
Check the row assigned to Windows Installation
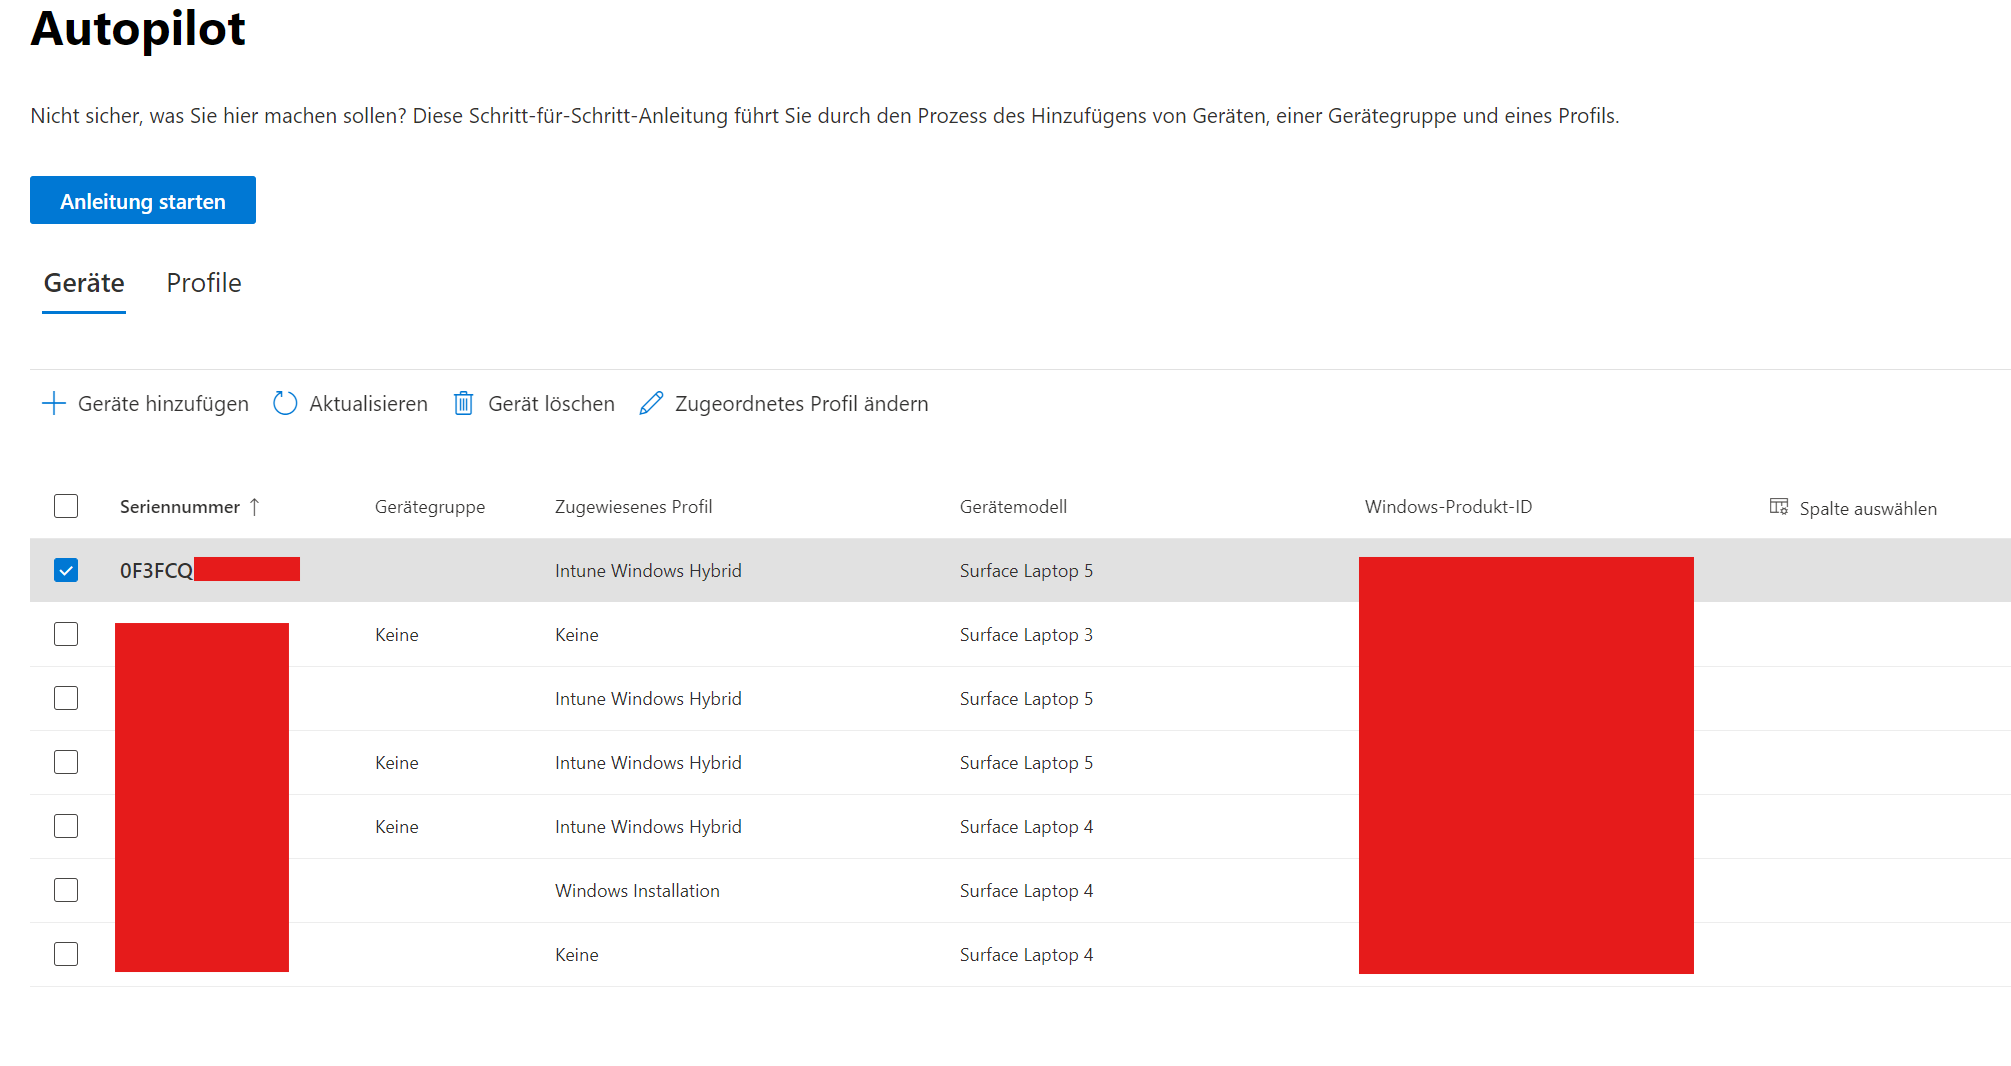(66, 890)
